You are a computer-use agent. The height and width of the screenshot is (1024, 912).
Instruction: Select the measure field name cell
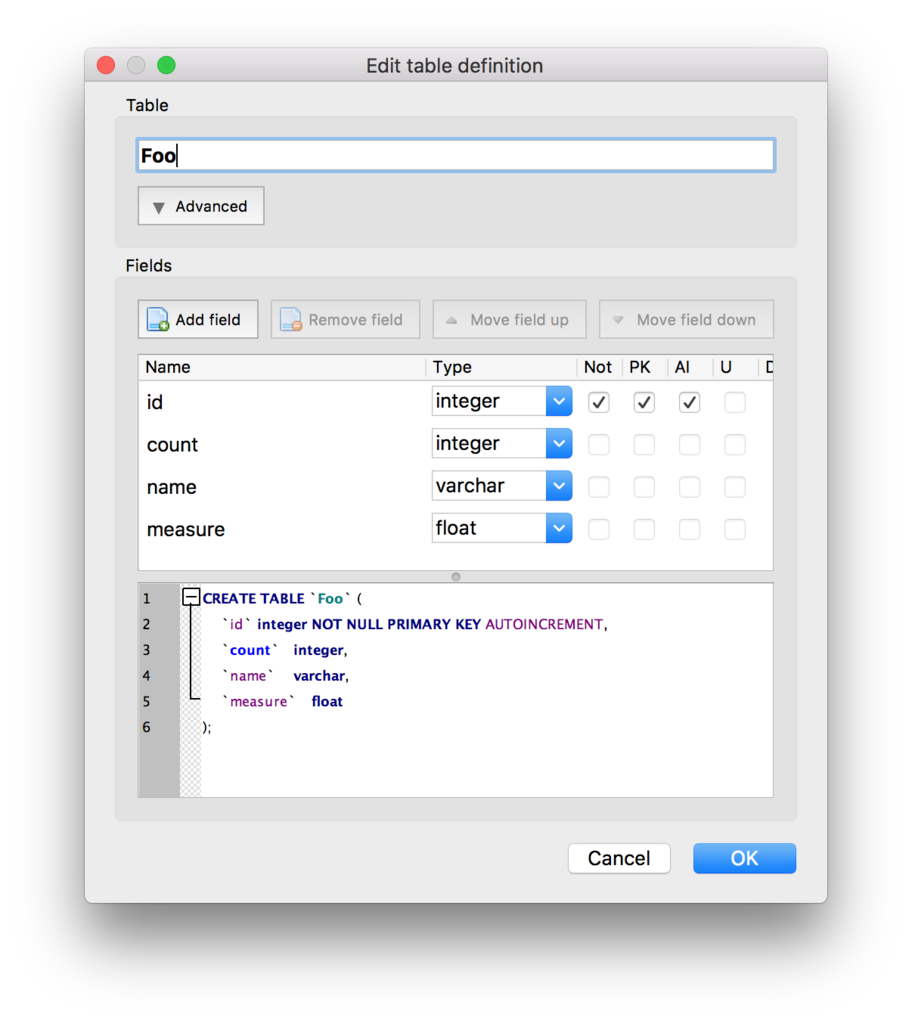282,530
